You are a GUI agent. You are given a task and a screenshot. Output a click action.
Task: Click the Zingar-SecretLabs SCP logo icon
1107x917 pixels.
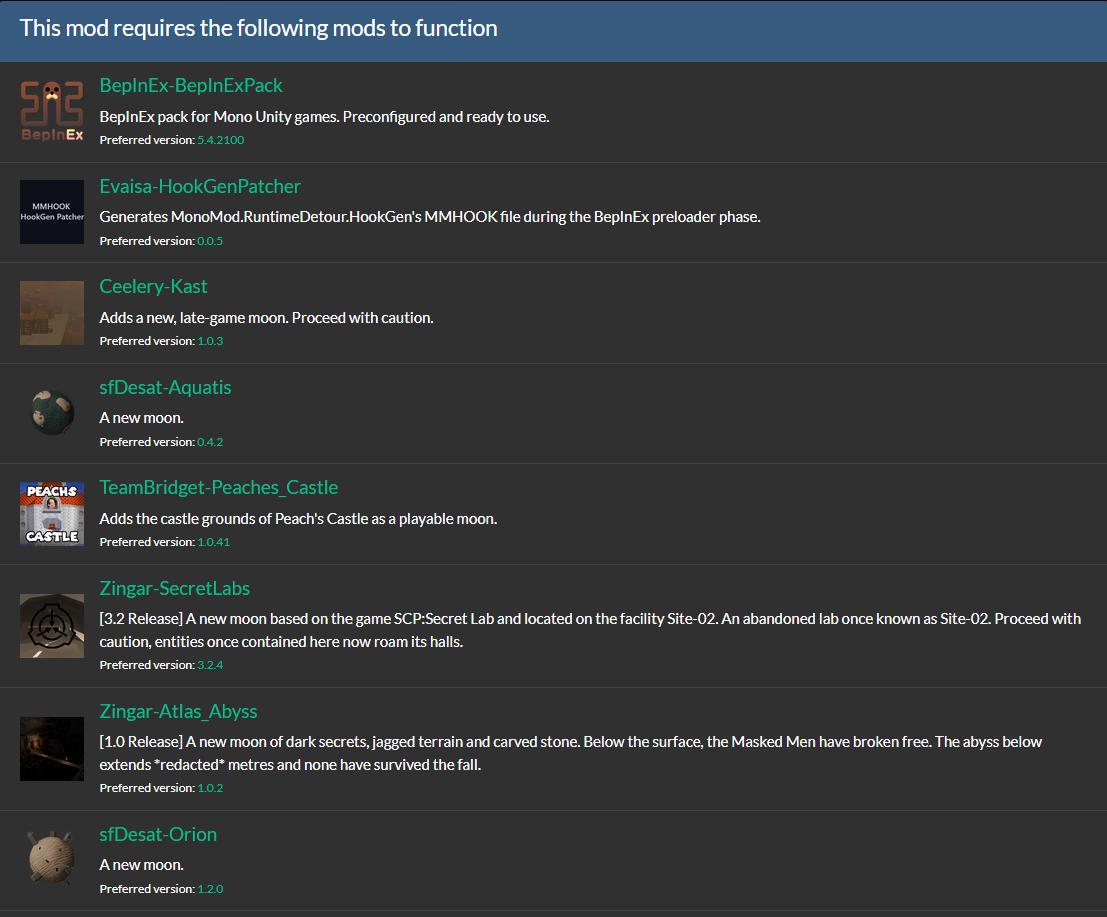pos(52,626)
